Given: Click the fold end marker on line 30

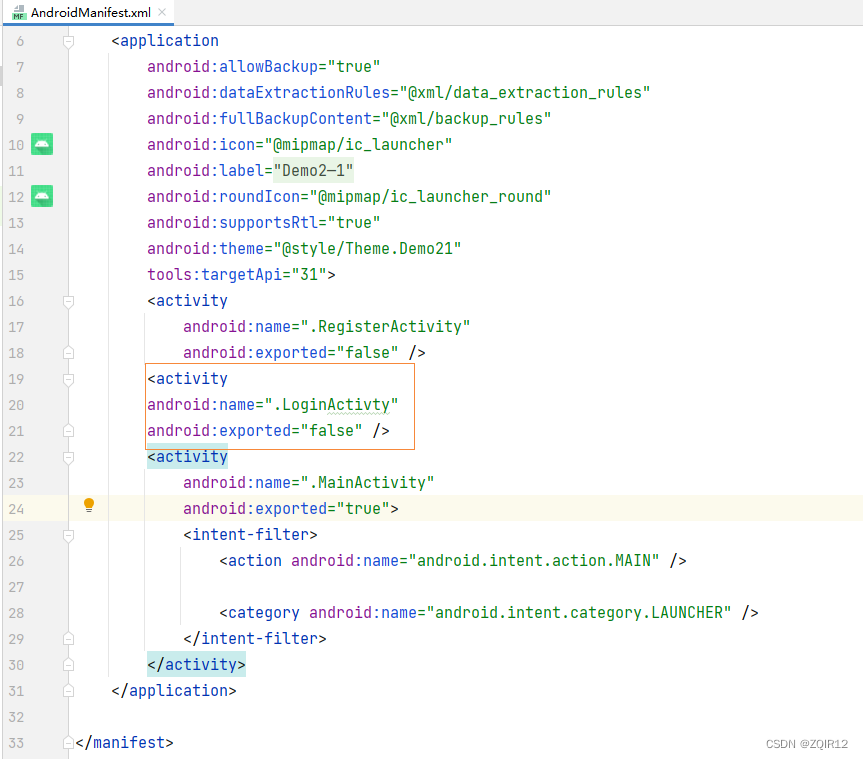Looking at the screenshot, I should [x=68, y=665].
